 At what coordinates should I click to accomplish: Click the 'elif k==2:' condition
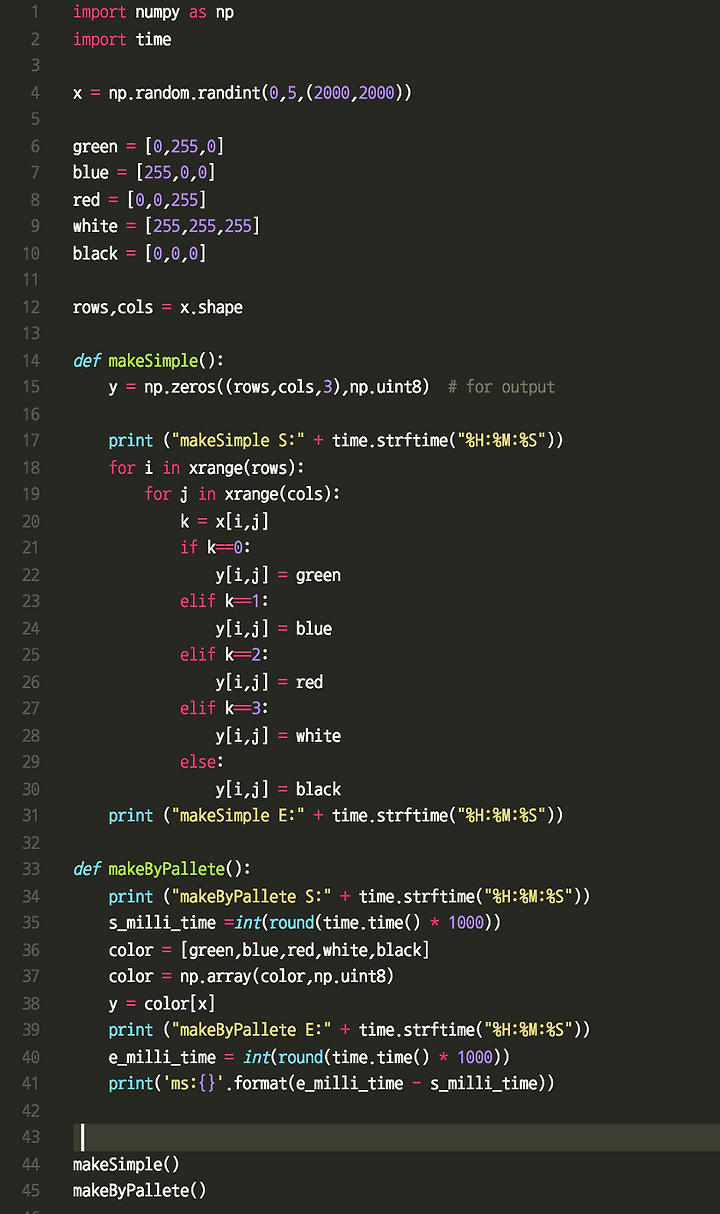pyautogui.click(x=225, y=655)
